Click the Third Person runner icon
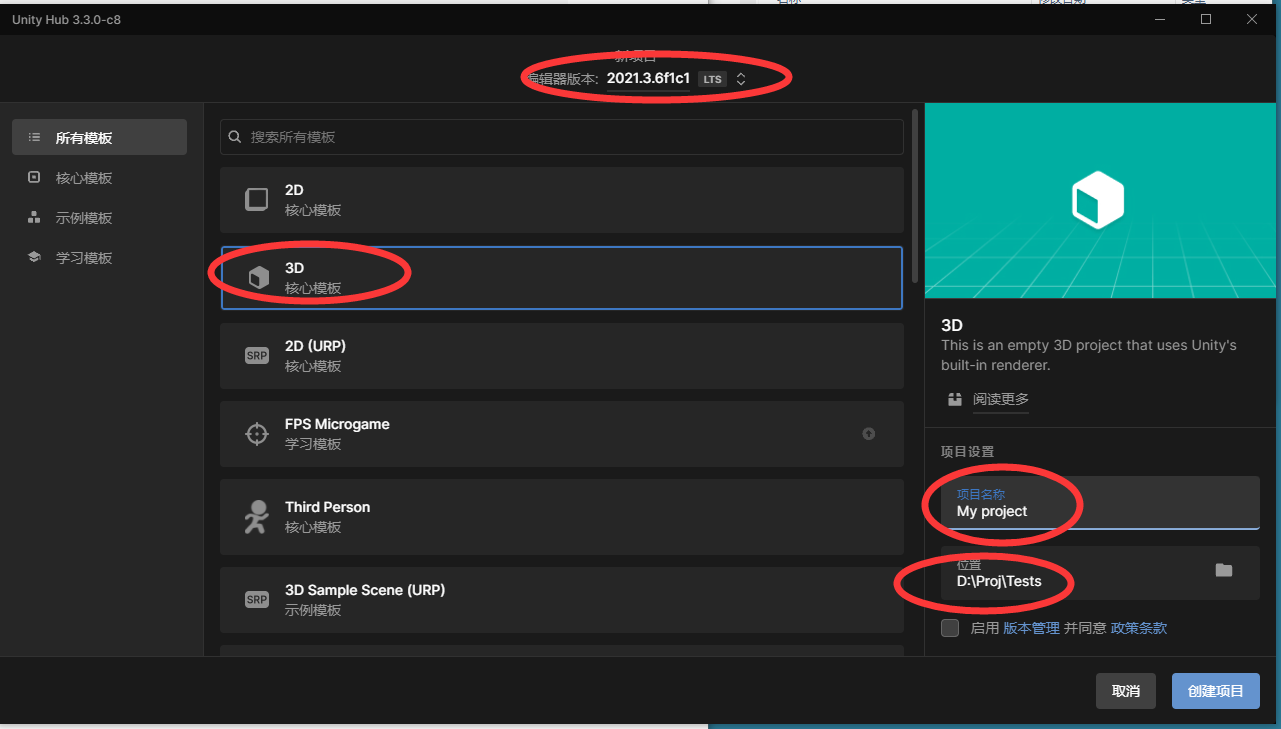Screen dimensions: 1281x729 257,517
